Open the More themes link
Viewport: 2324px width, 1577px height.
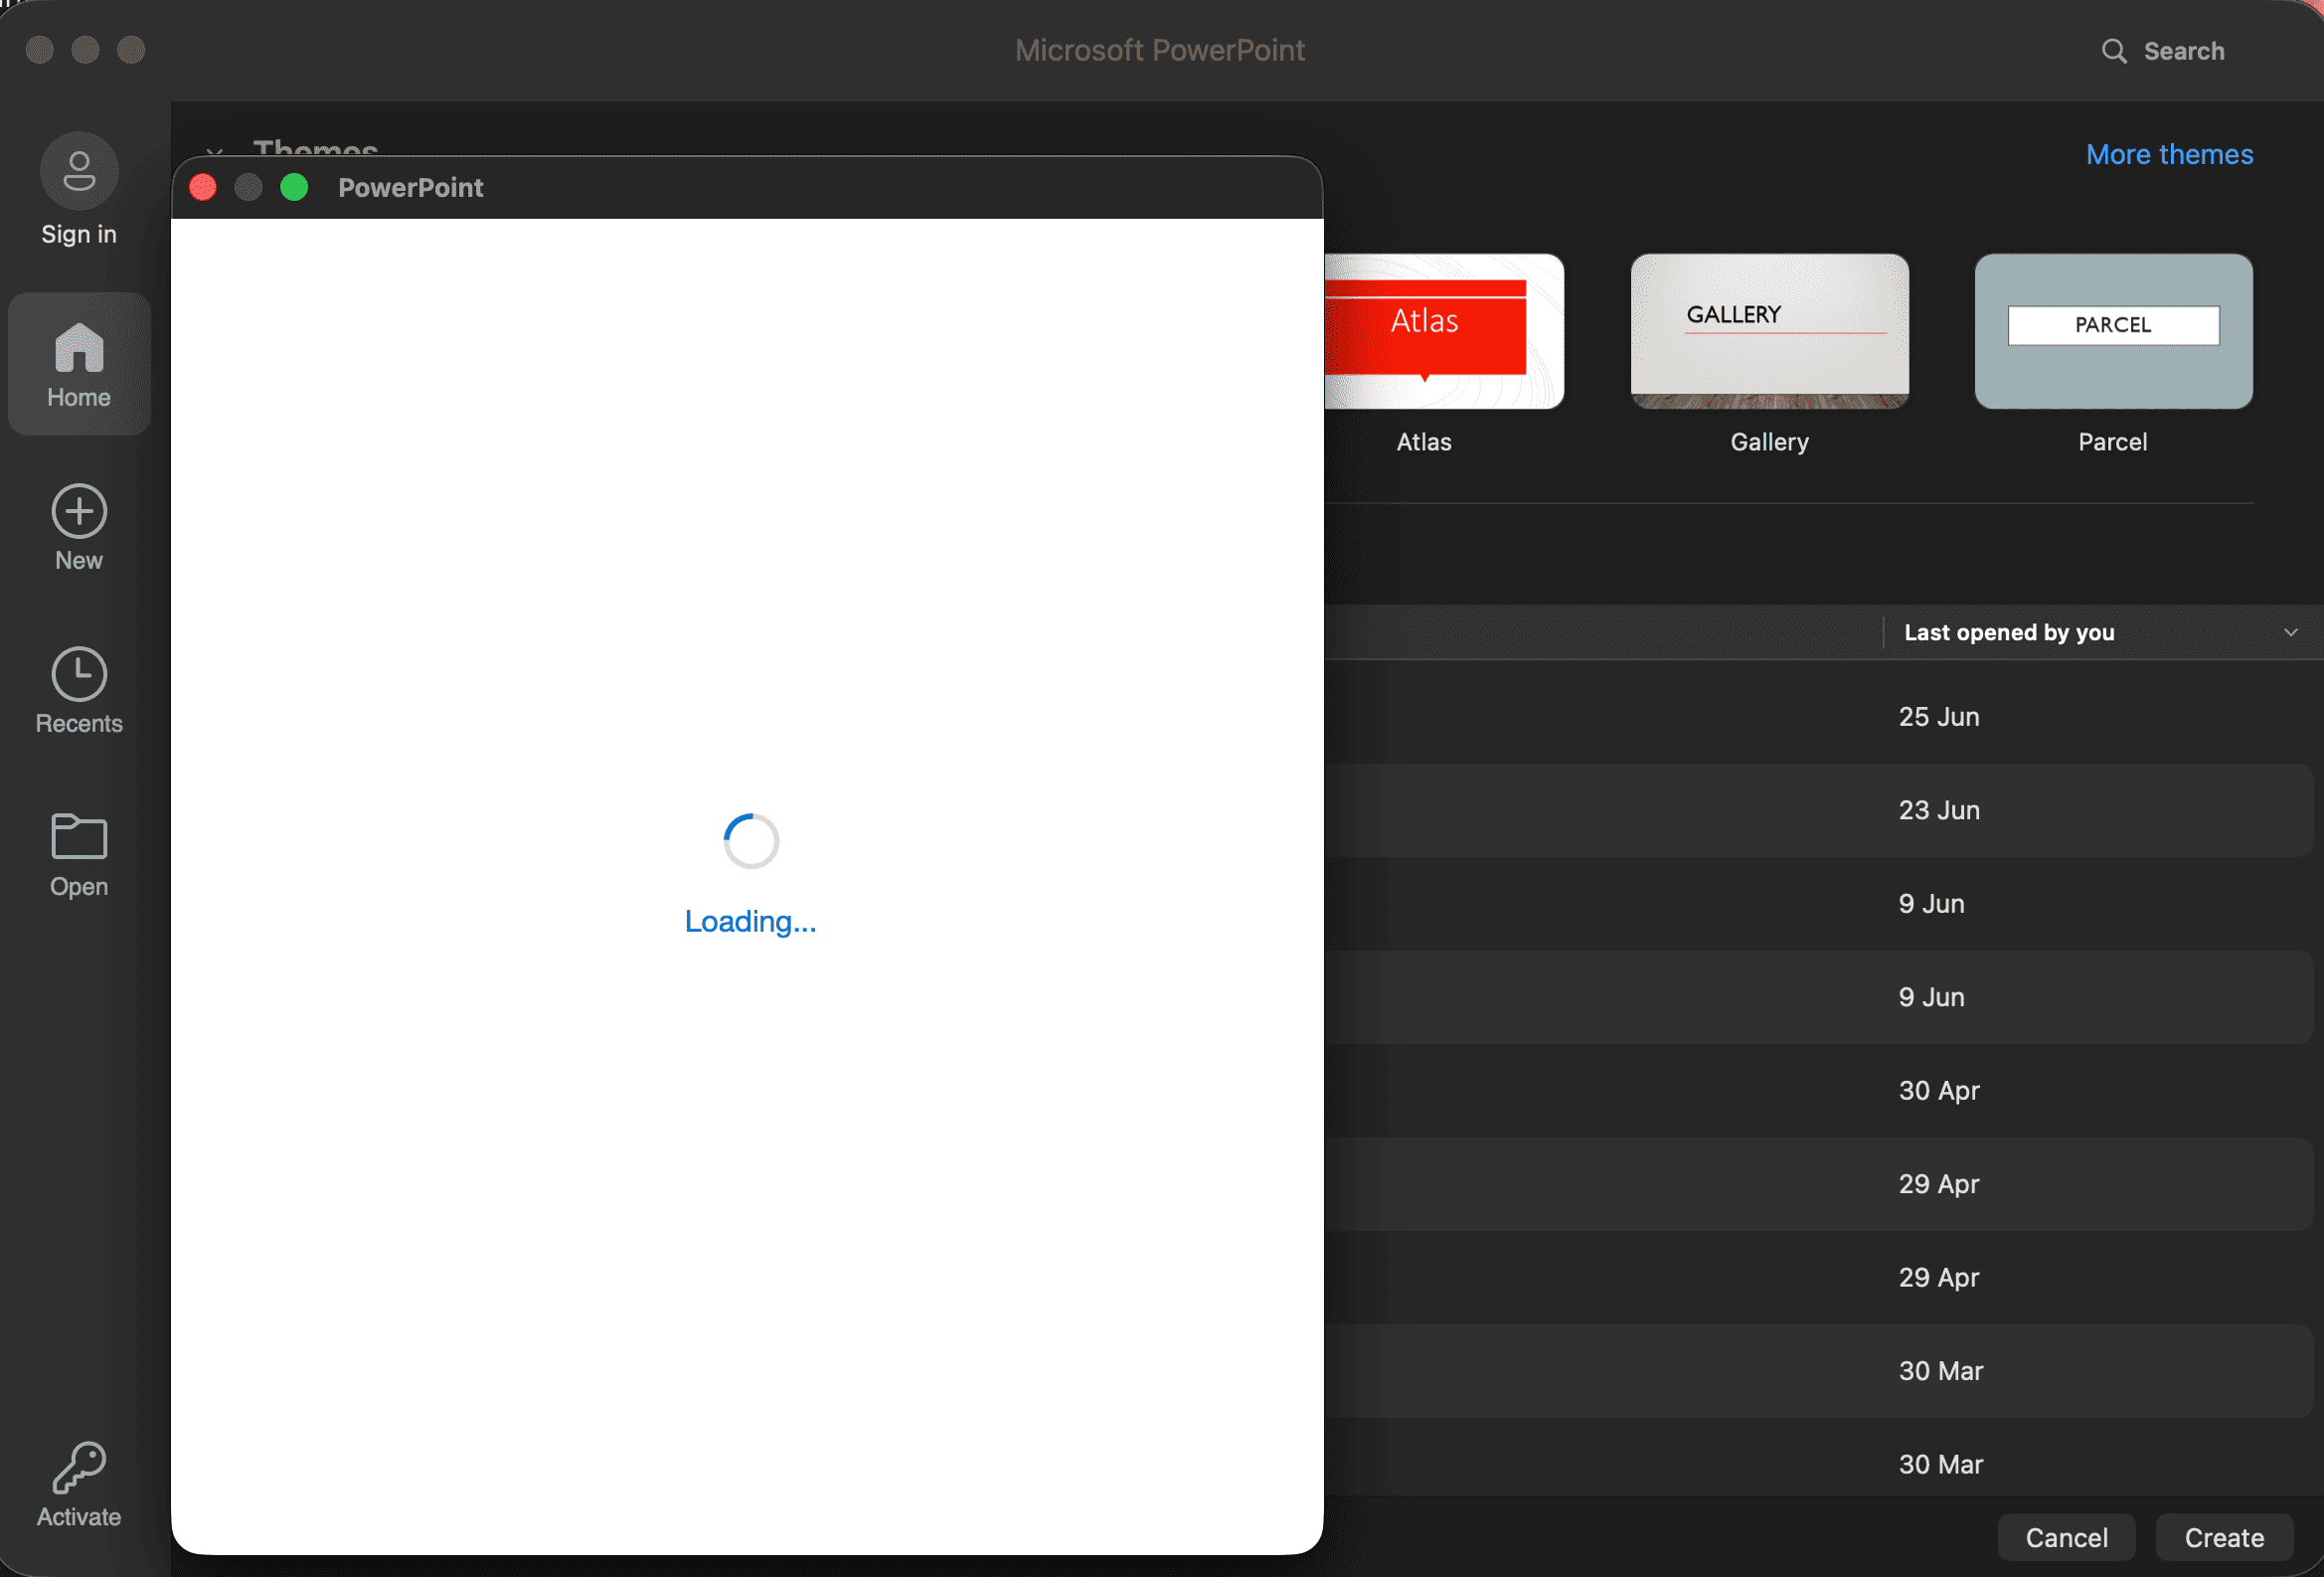pyautogui.click(x=2169, y=154)
